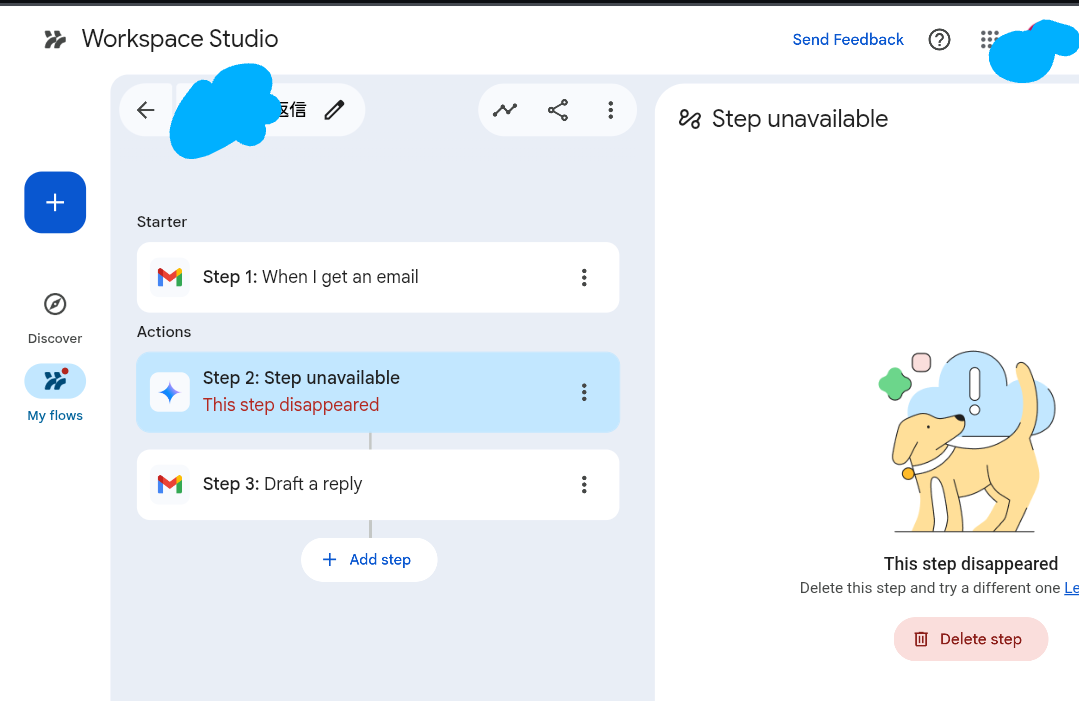Click the back arrow icon

pos(146,110)
